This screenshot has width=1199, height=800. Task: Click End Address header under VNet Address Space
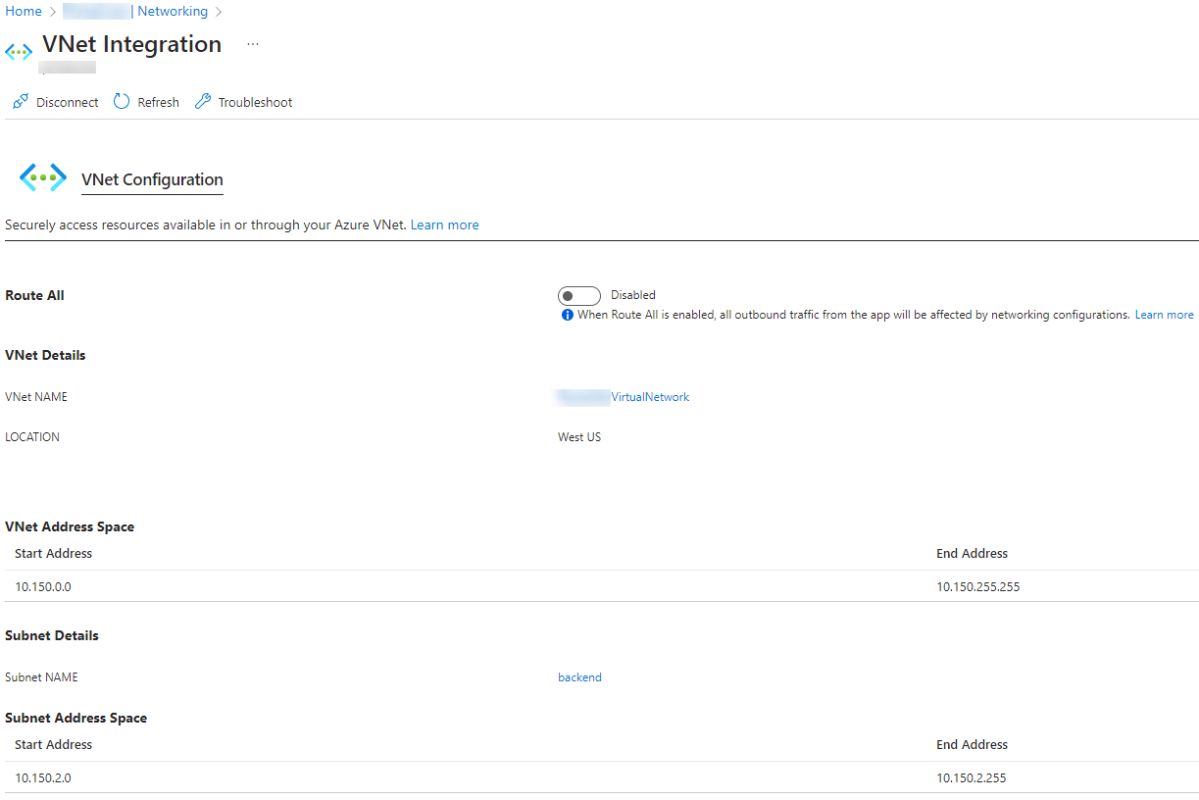pyautogui.click(x=972, y=554)
